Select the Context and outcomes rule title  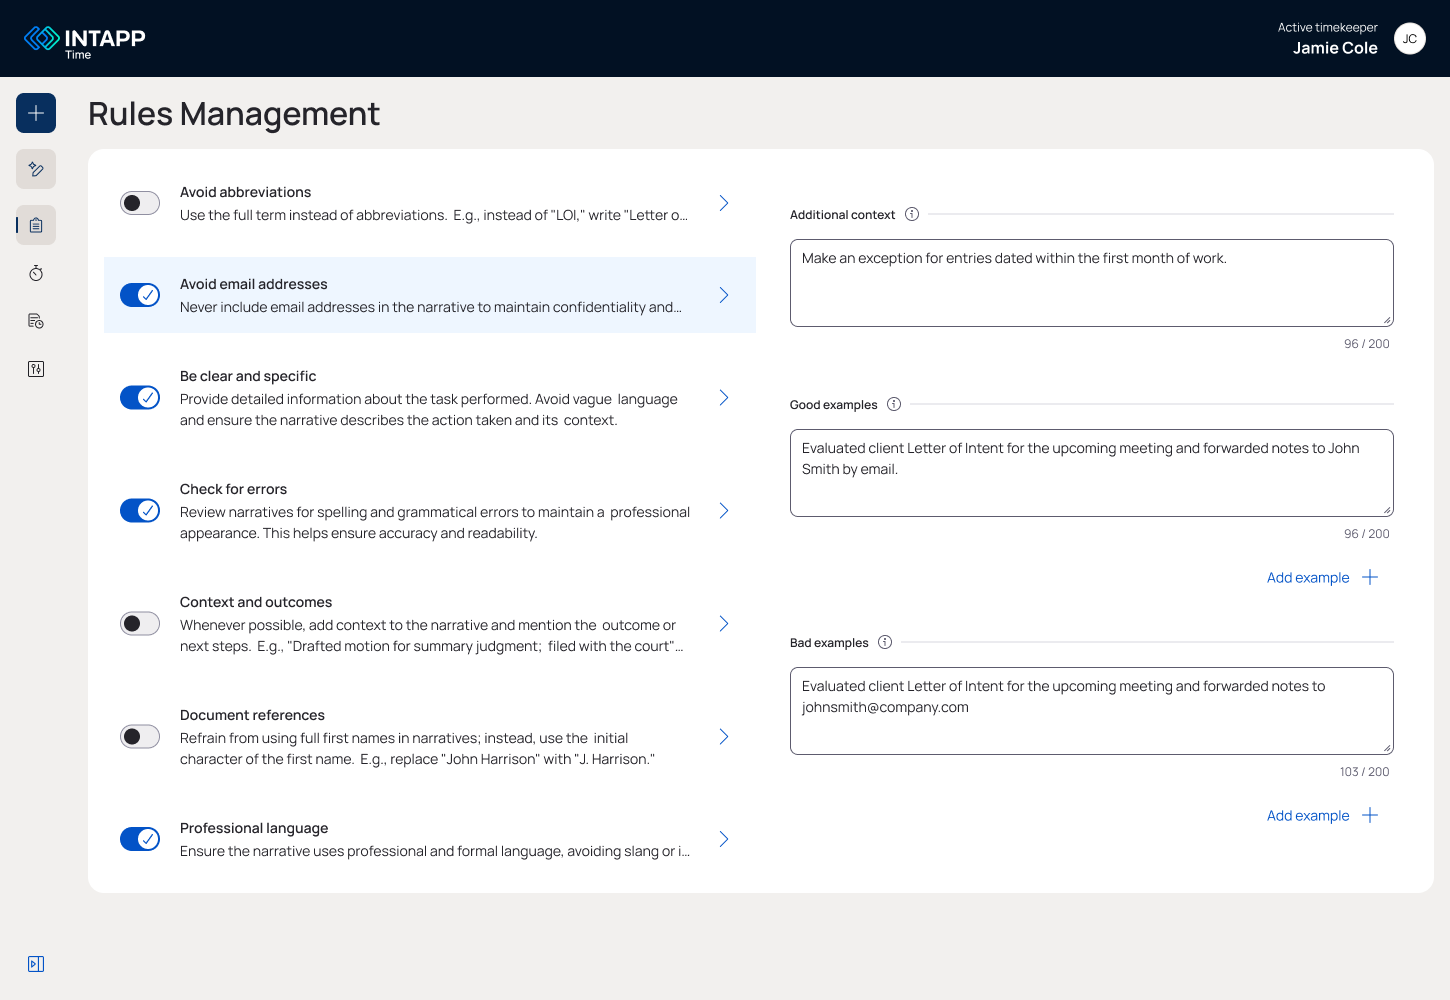click(x=256, y=602)
